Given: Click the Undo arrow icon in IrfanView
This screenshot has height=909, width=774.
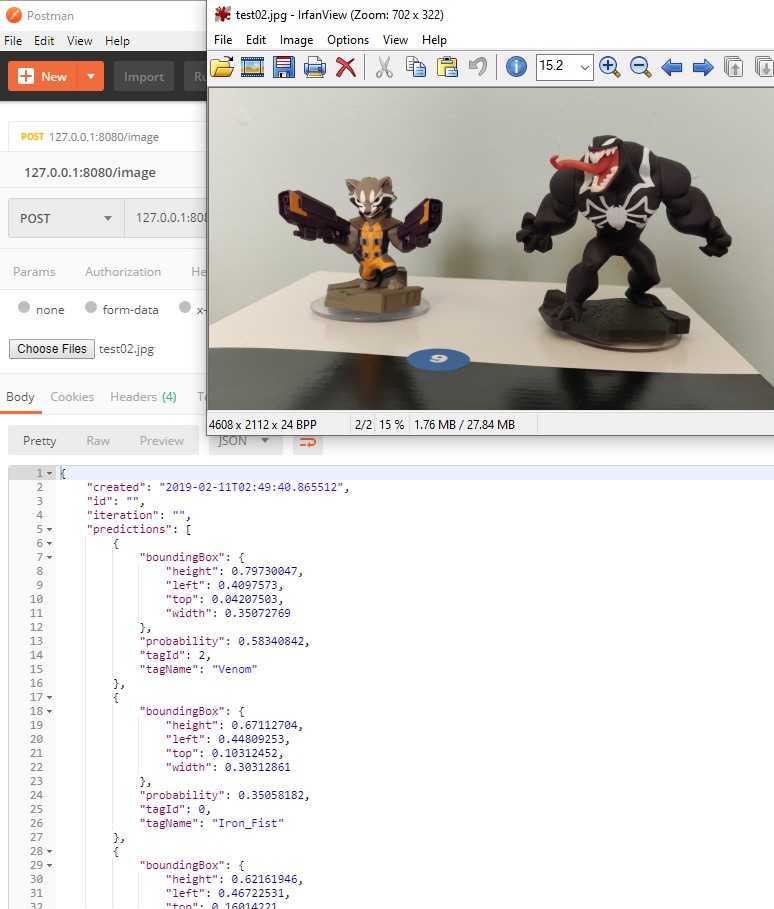Looking at the screenshot, I should [x=478, y=67].
